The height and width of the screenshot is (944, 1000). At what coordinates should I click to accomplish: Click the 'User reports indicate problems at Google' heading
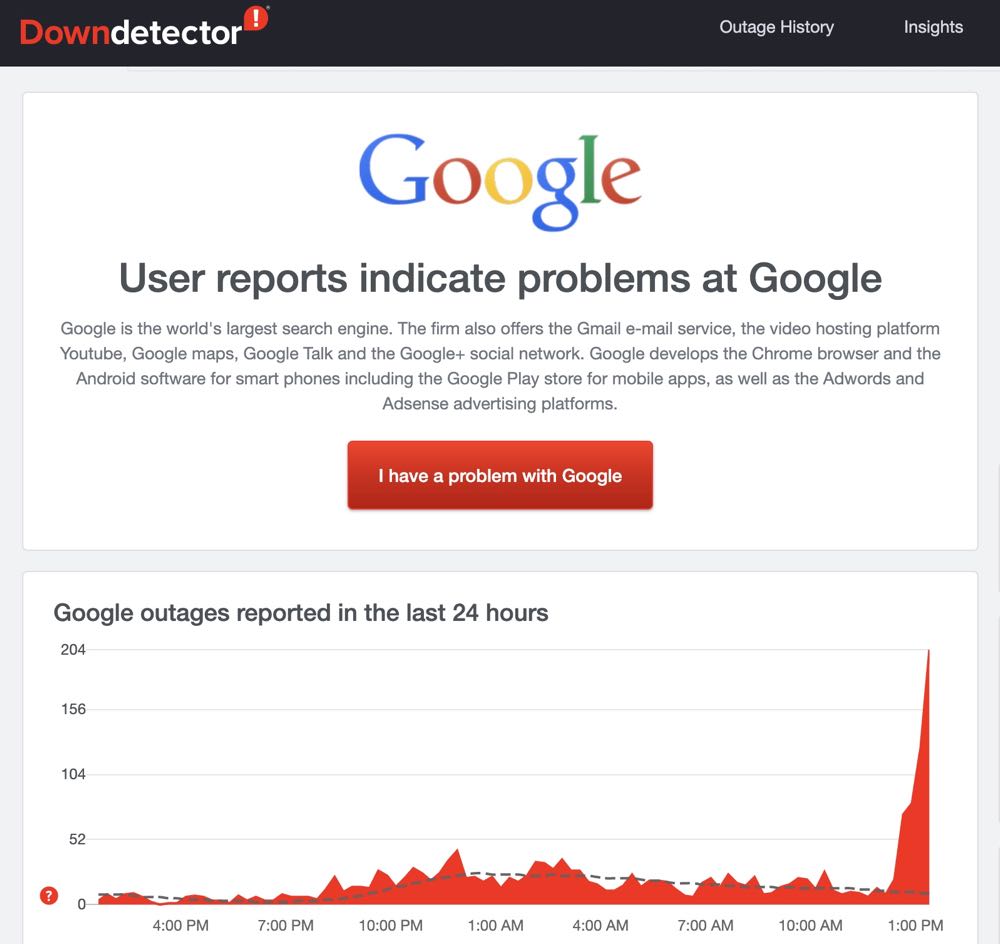[500, 278]
